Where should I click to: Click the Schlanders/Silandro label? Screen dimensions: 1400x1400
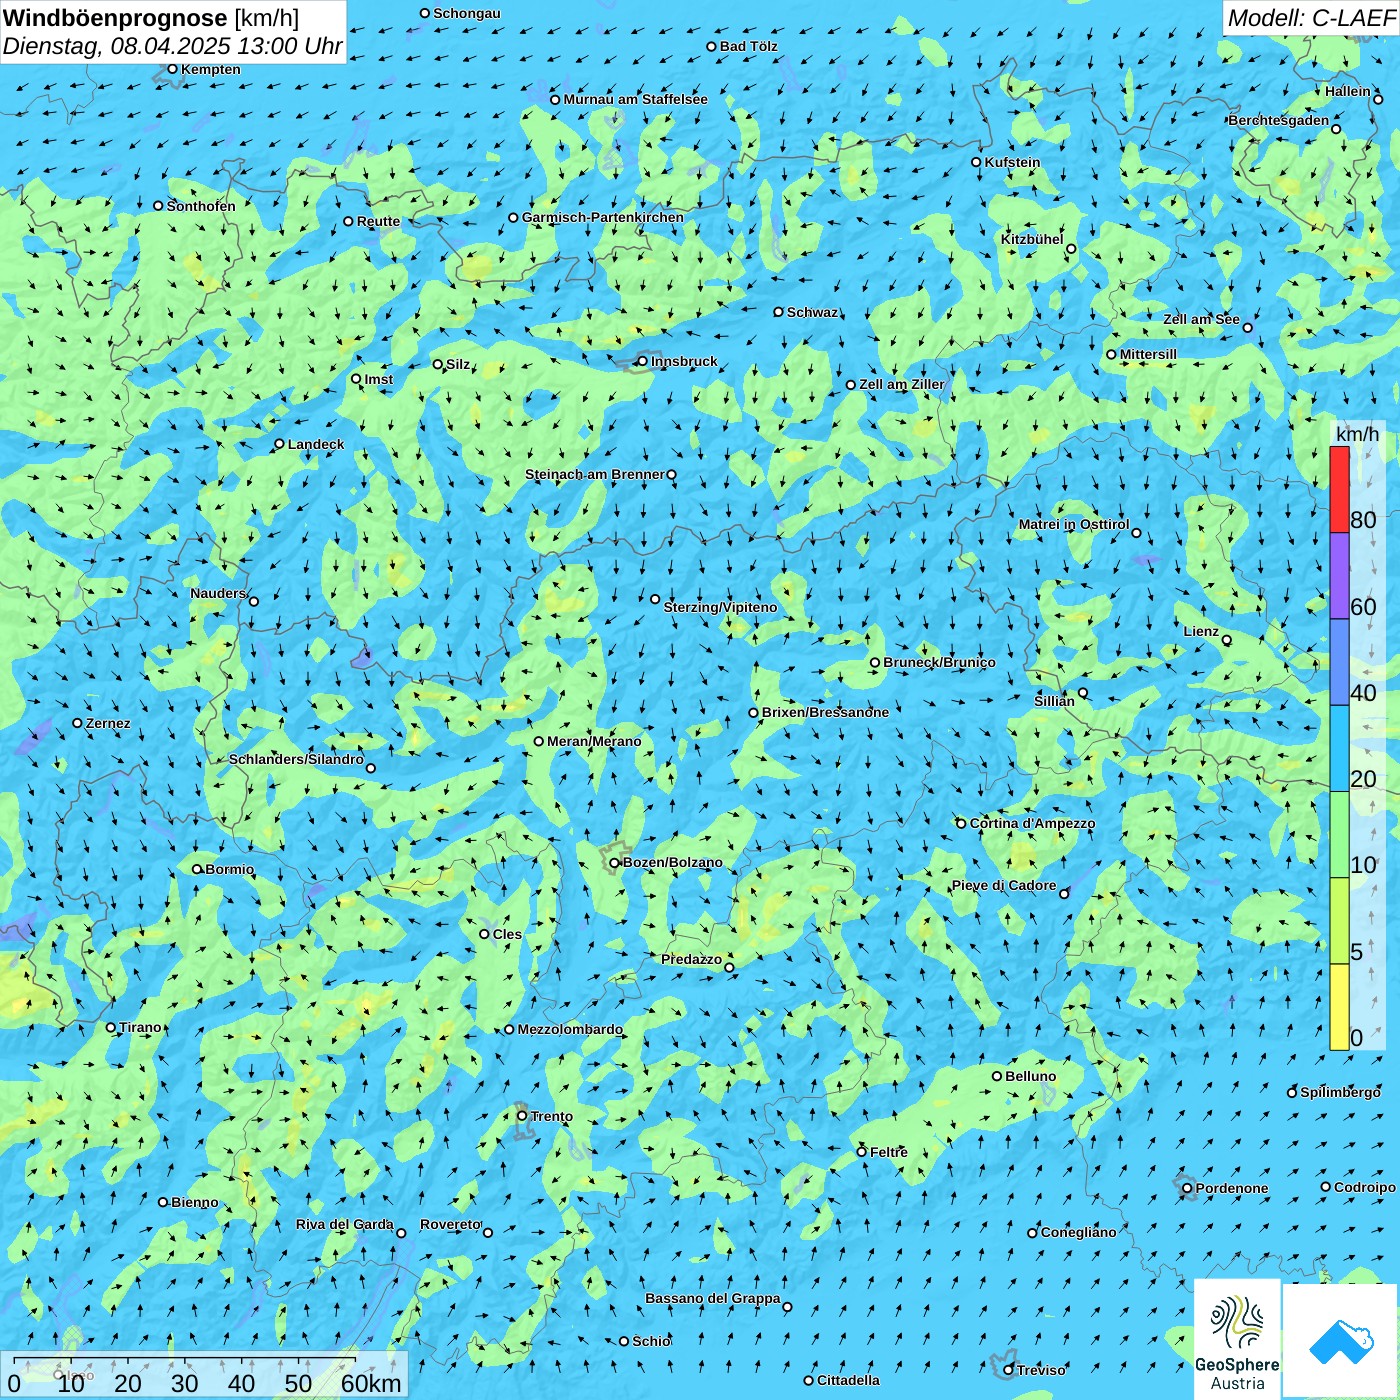click(x=296, y=759)
